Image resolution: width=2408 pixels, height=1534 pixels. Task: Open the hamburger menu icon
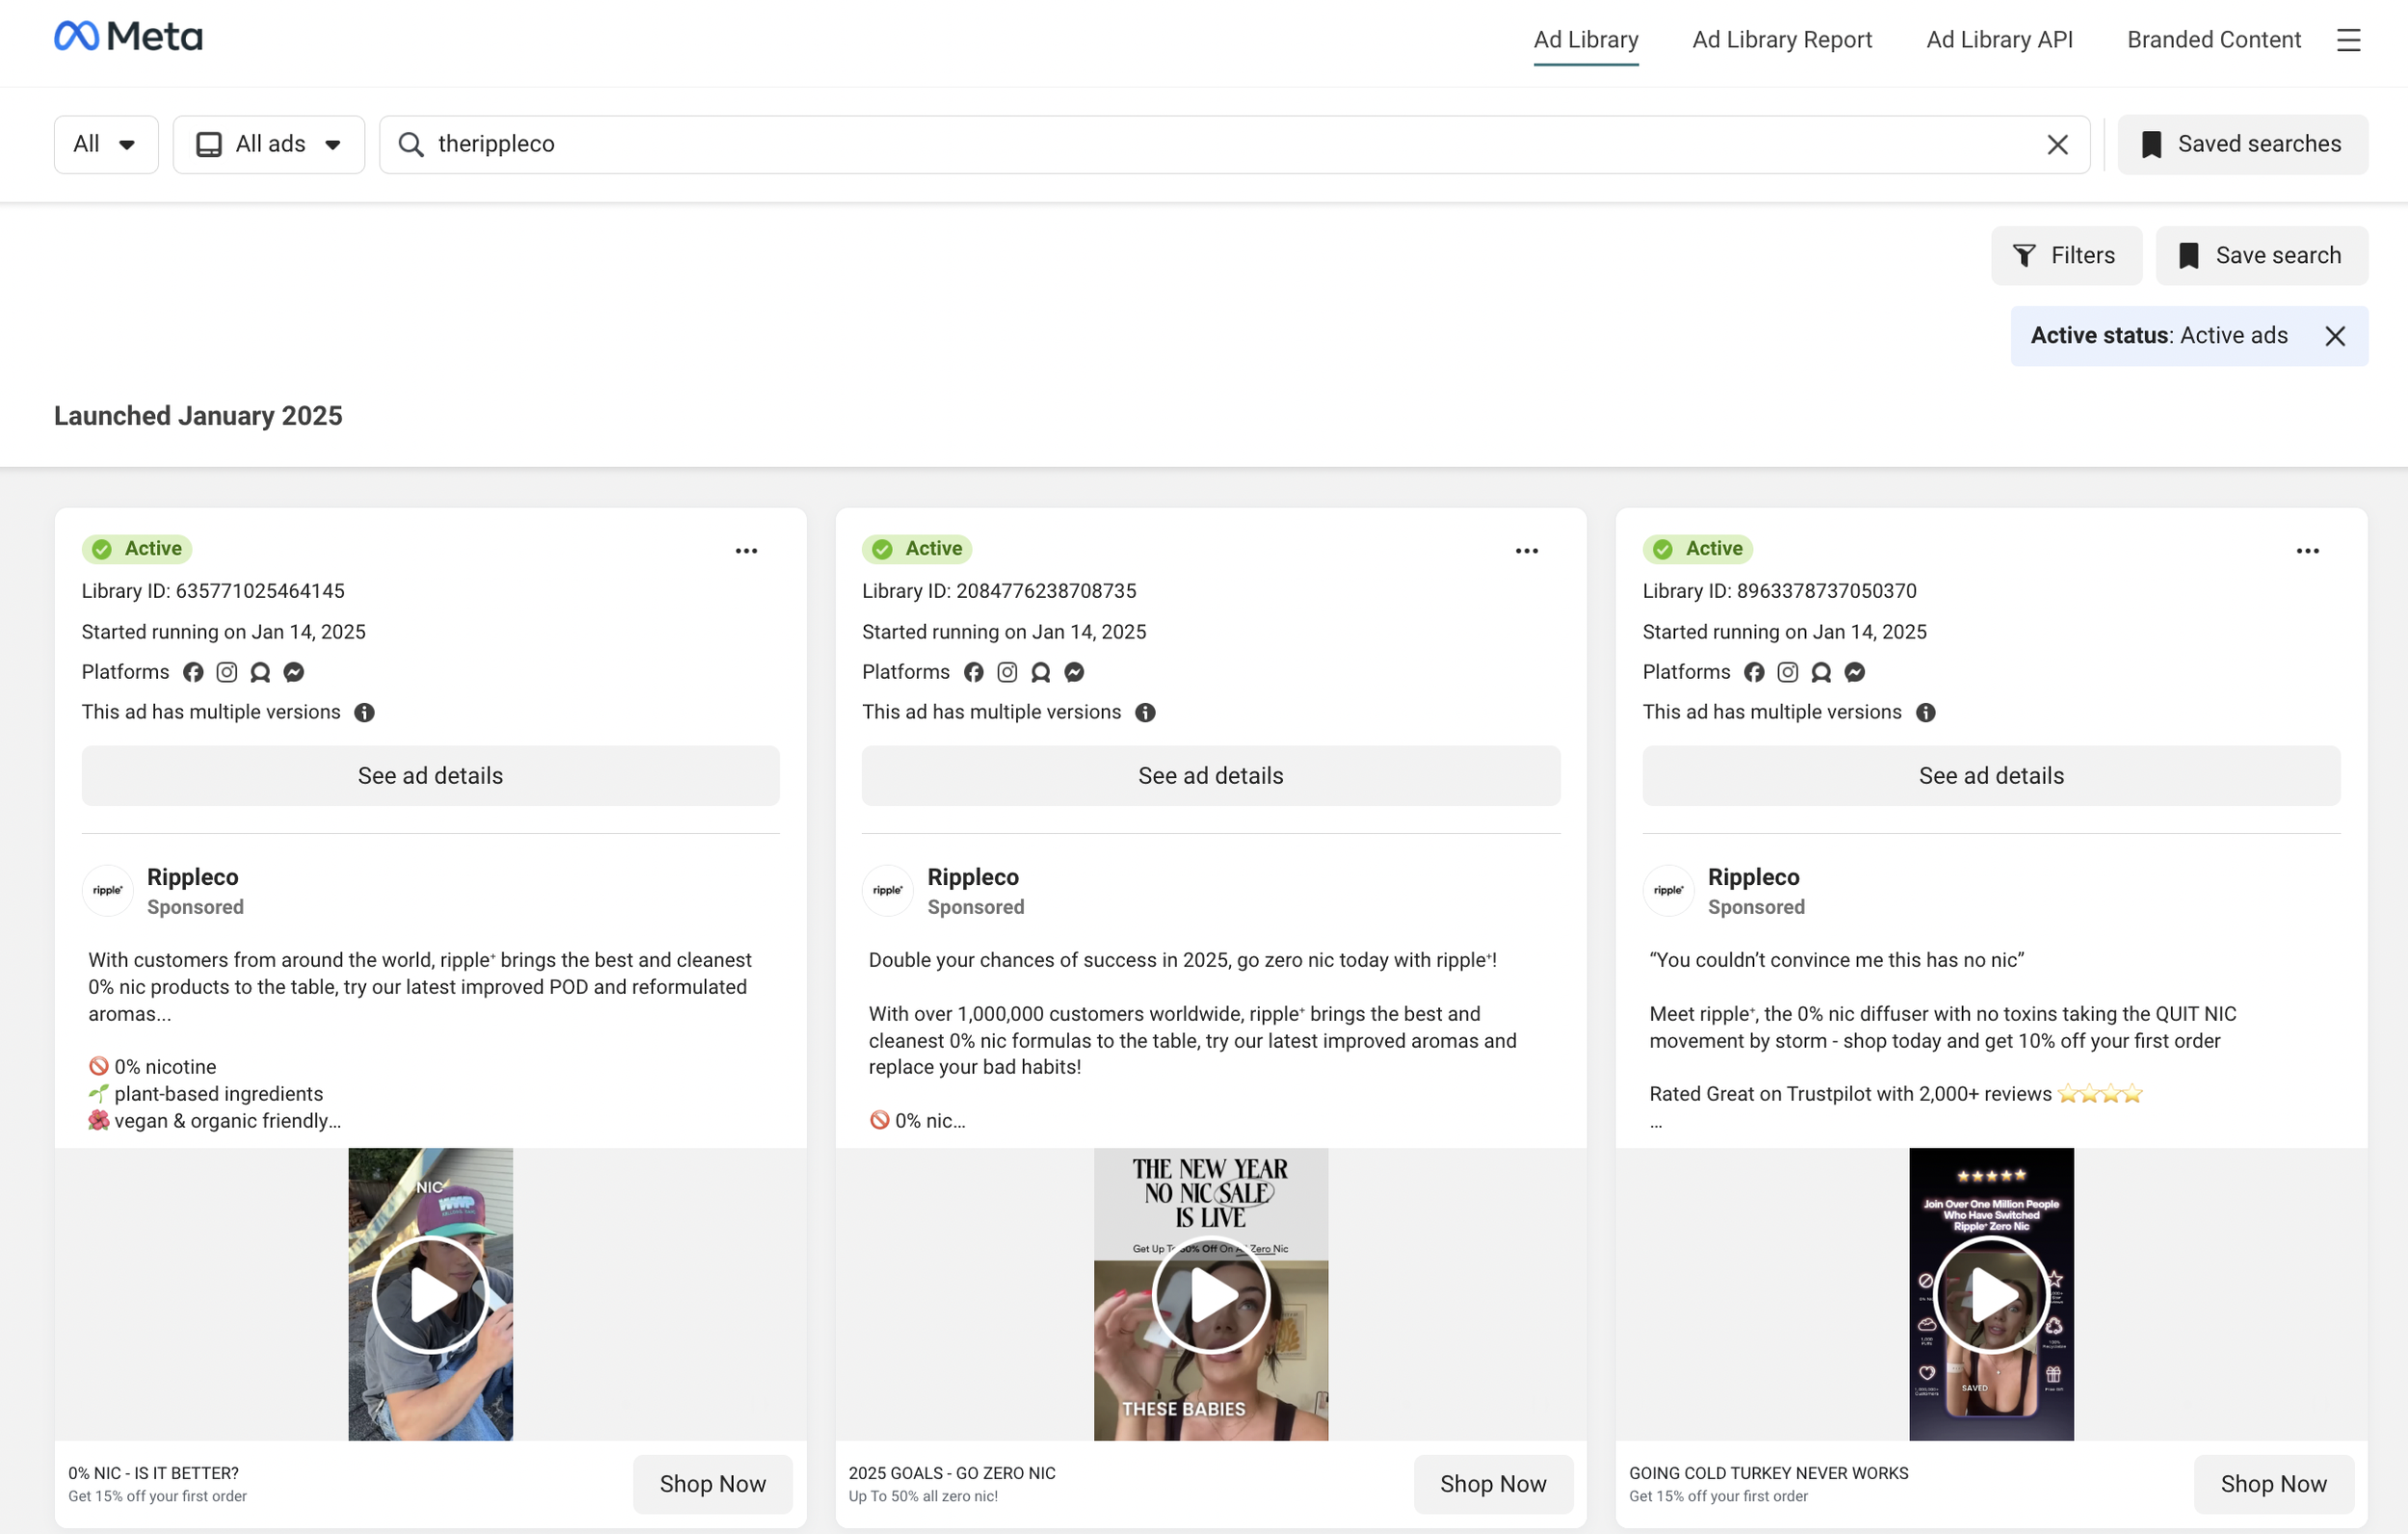2348,40
